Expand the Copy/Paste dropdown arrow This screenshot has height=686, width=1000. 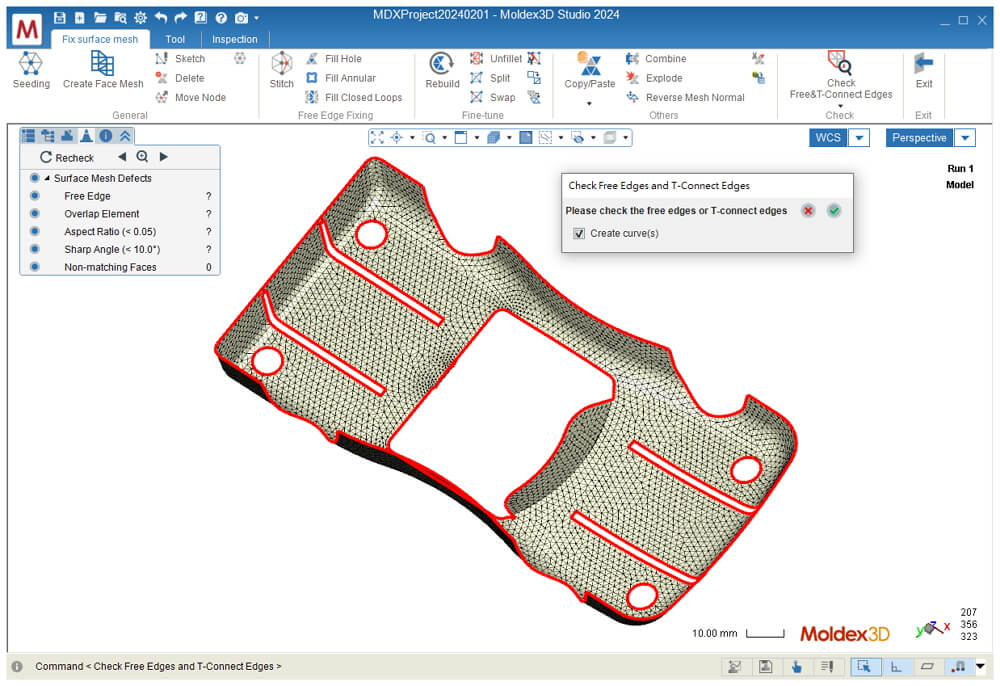pos(589,103)
